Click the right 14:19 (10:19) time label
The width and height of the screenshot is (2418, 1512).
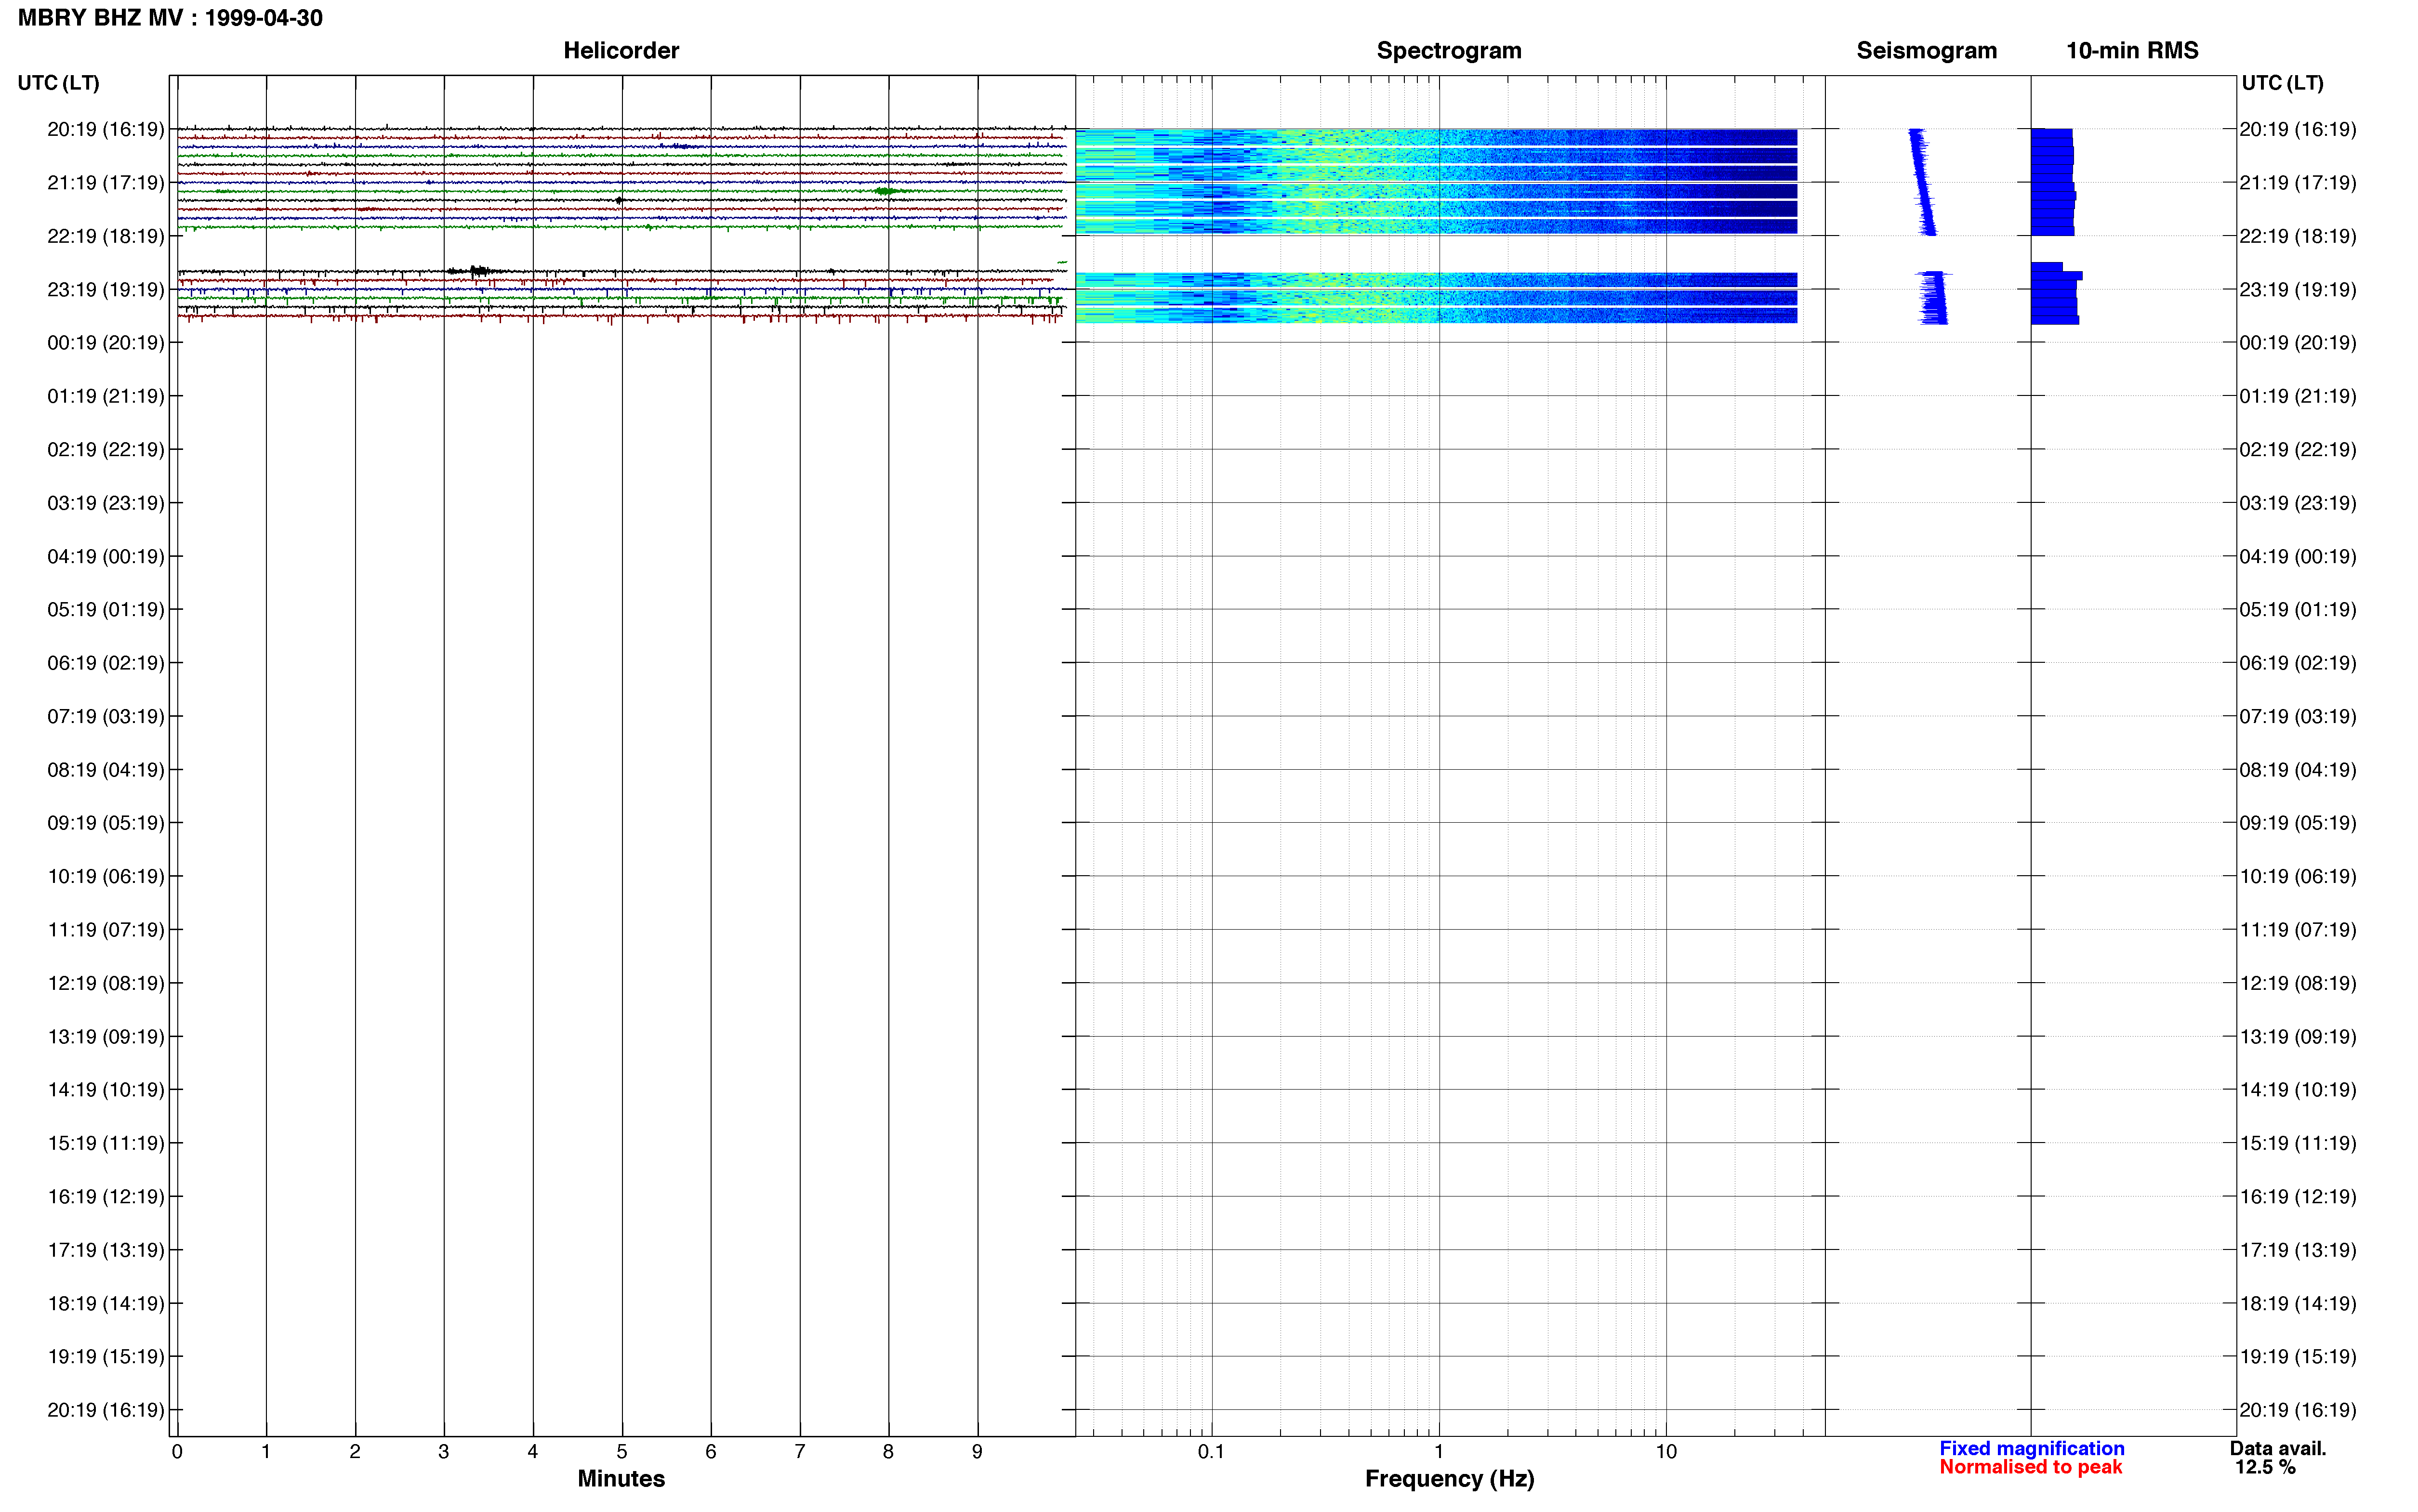(x=2298, y=1090)
